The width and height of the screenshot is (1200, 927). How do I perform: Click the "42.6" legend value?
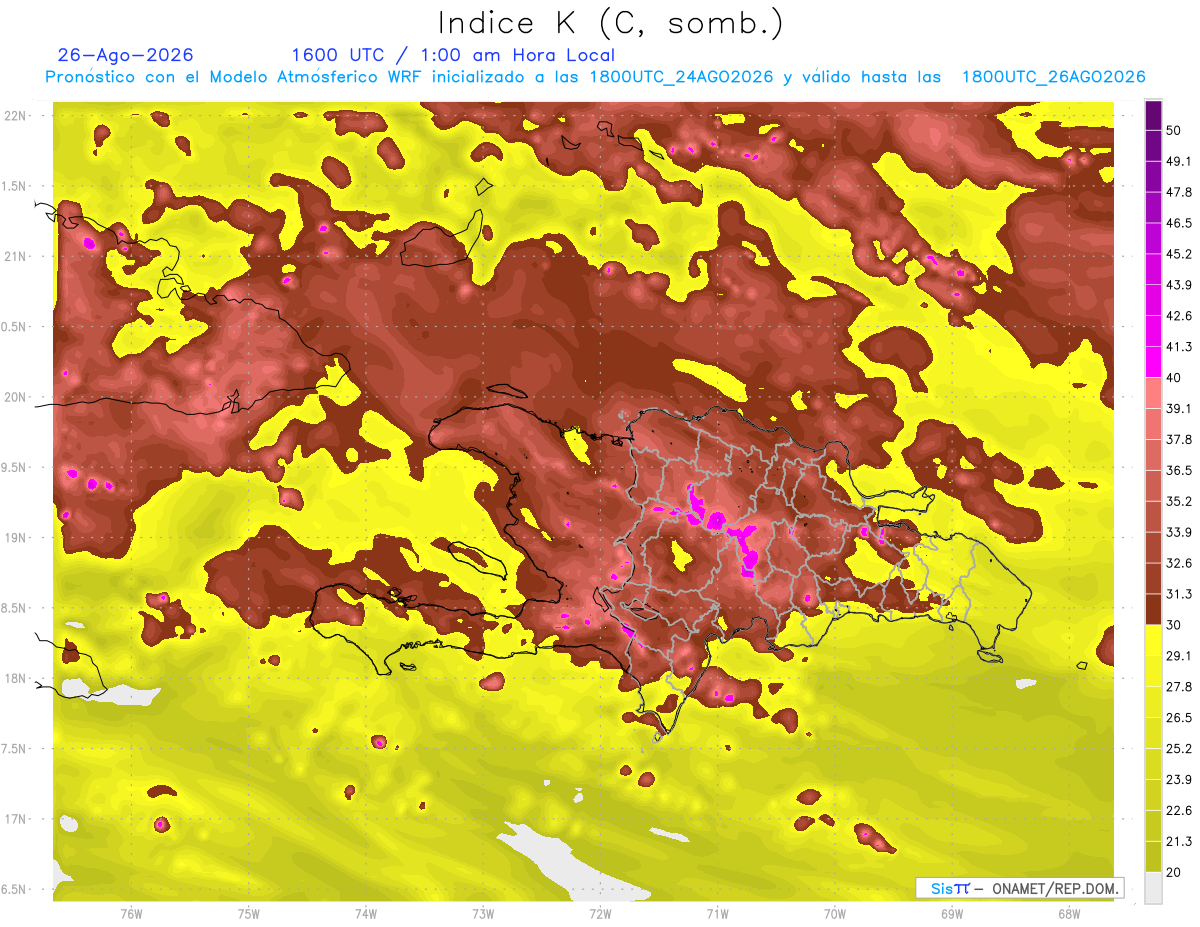[x=1178, y=316]
